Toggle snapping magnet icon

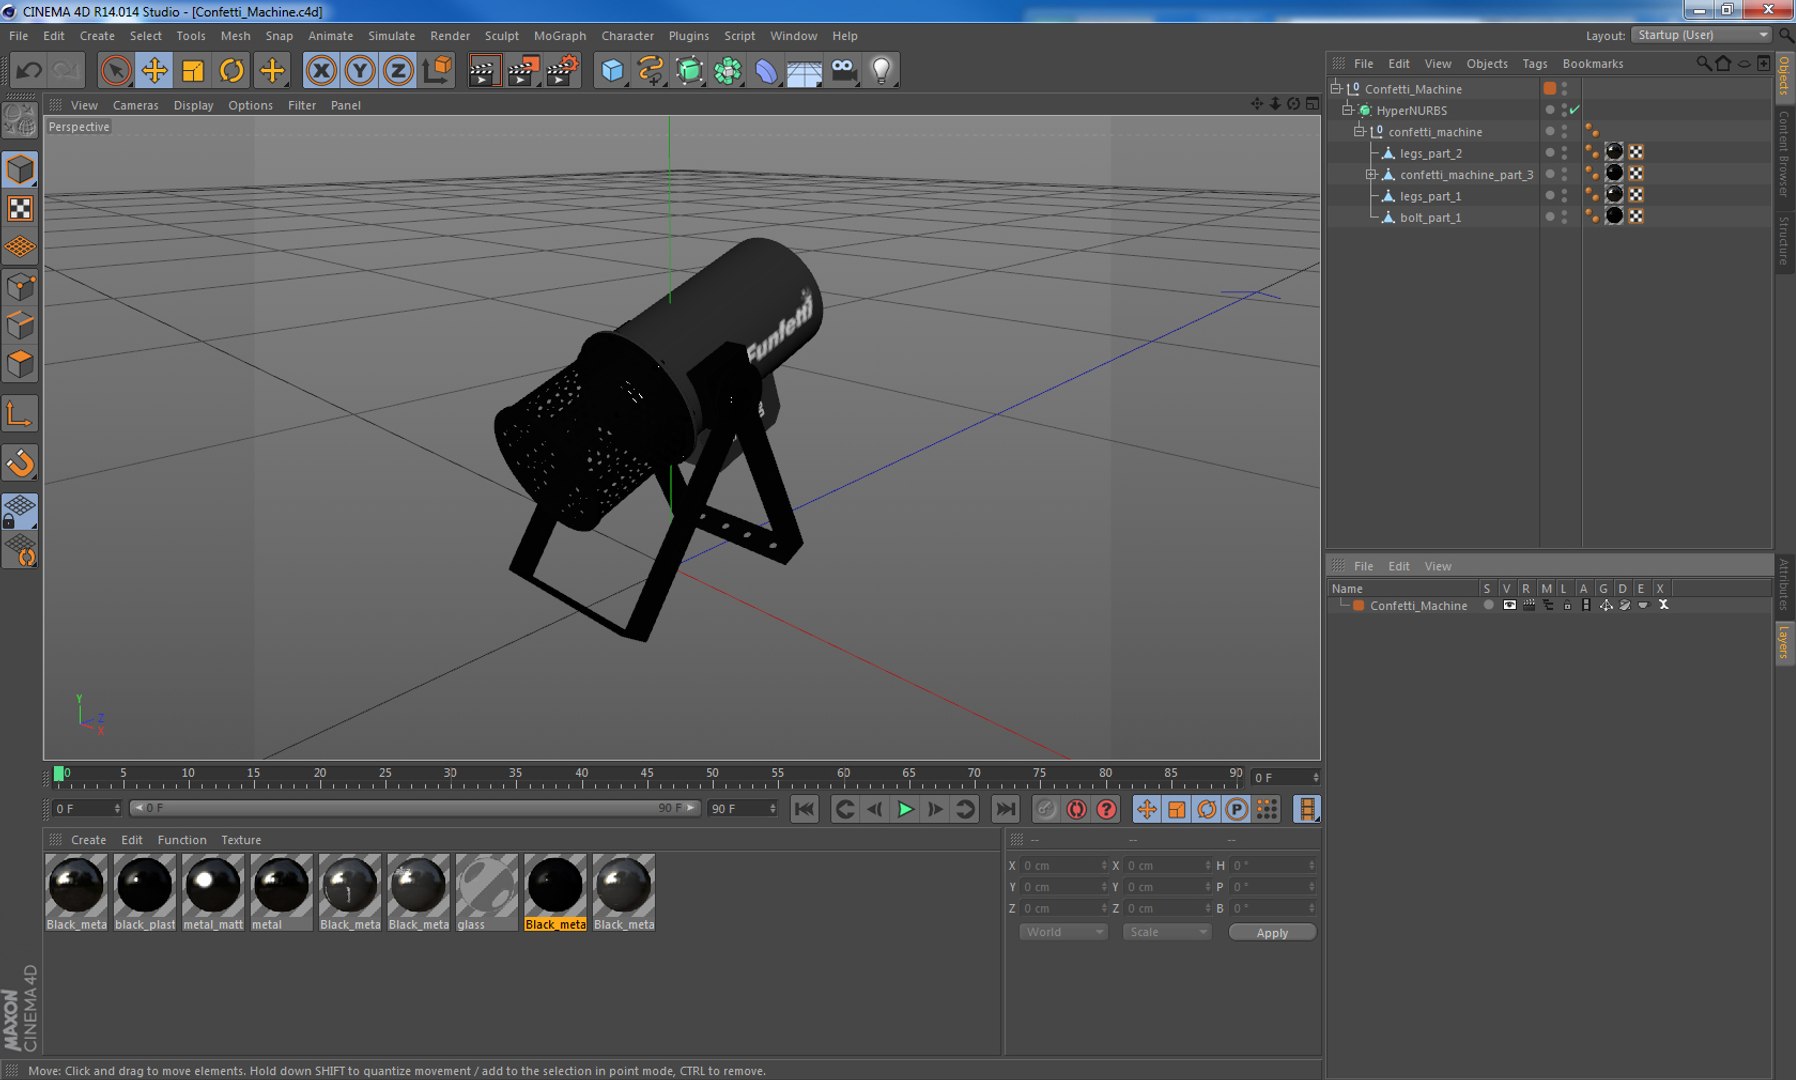click(x=20, y=463)
